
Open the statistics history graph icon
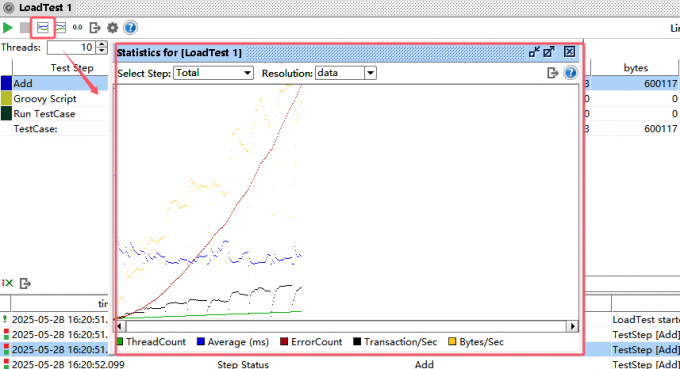point(60,28)
